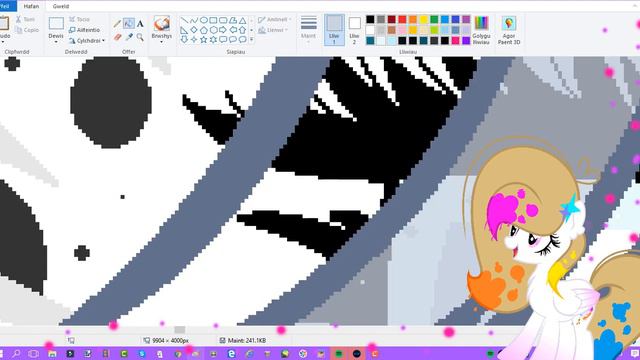Select the Pencil tool
Screen dimensions: 640x360
[117, 24]
